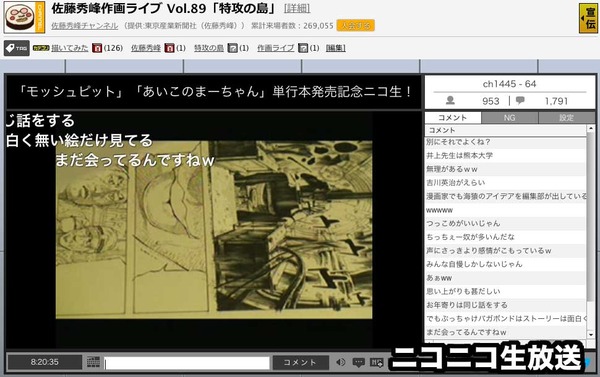The width and height of the screenshot is (600, 377).
Task: Click the viewer count person icon
Action: [x=450, y=101]
